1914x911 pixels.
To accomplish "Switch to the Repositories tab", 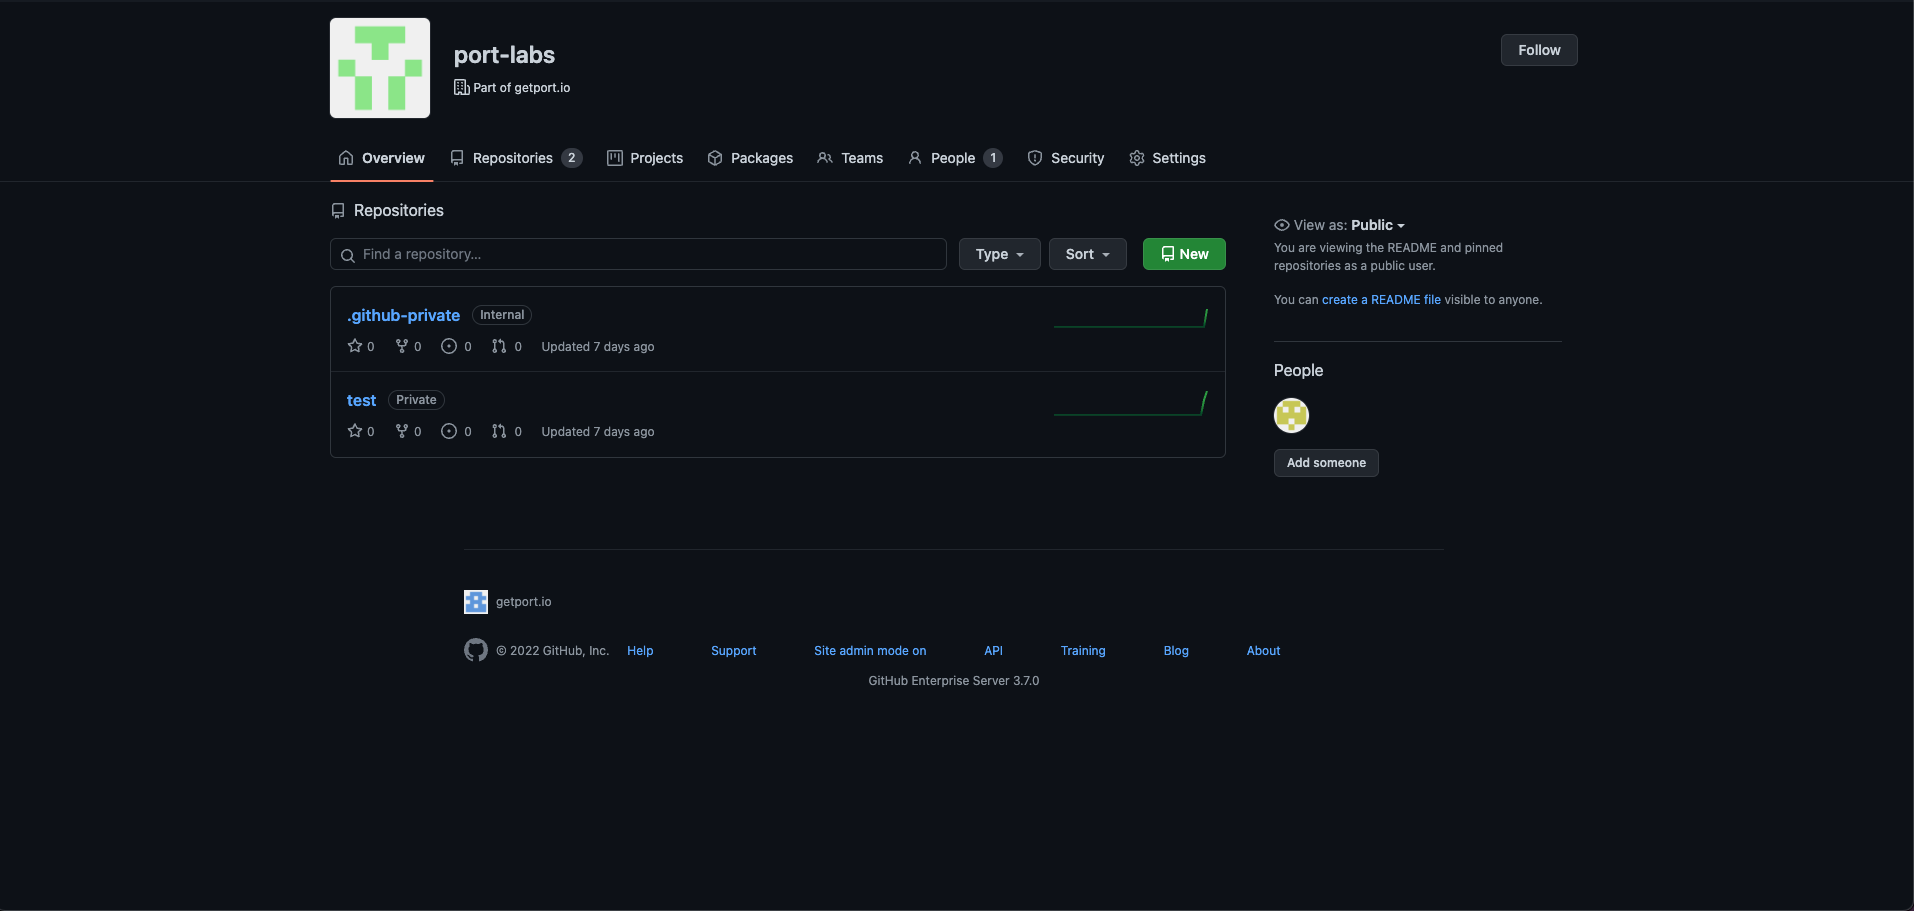I will click(515, 158).
